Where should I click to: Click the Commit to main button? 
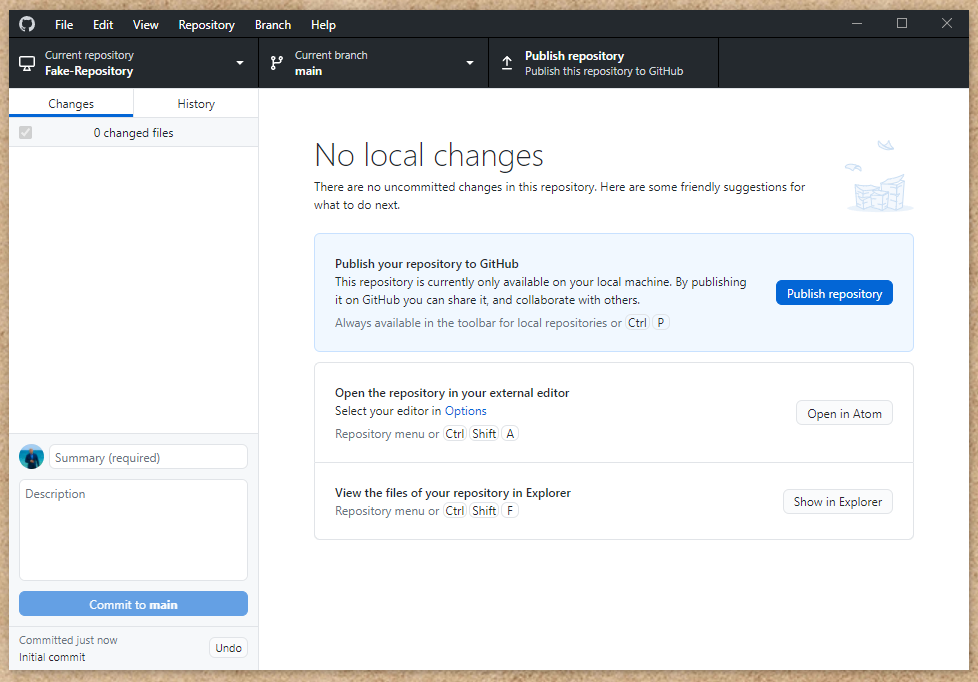click(133, 604)
